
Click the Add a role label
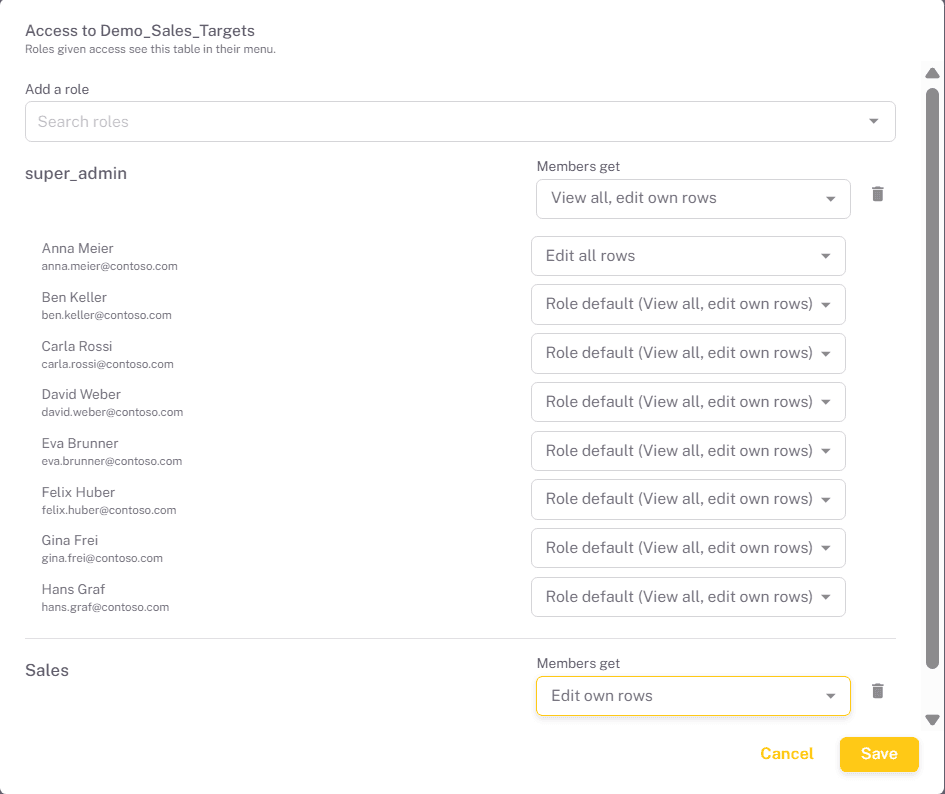click(57, 89)
